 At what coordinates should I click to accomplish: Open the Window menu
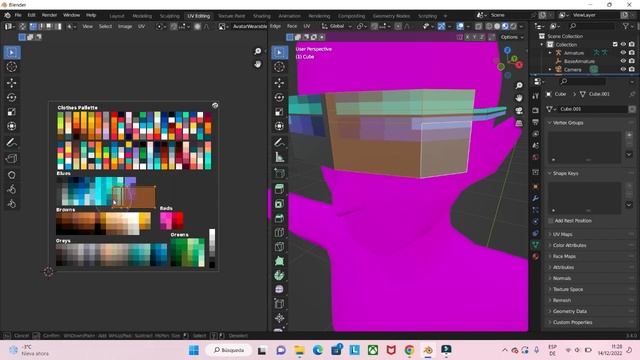tap(71, 15)
